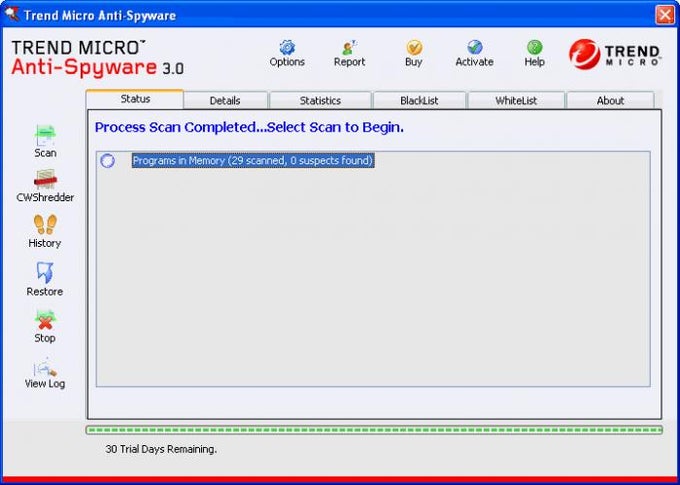The image size is (680, 485).
Task: Select the Programs in Memory scan result row
Action: click(x=253, y=161)
